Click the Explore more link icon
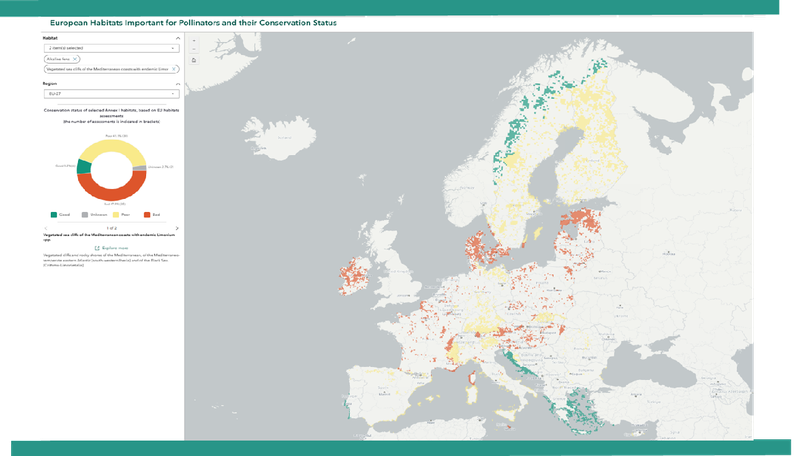This screenshot has height=456, width=800. coord(97,246)
